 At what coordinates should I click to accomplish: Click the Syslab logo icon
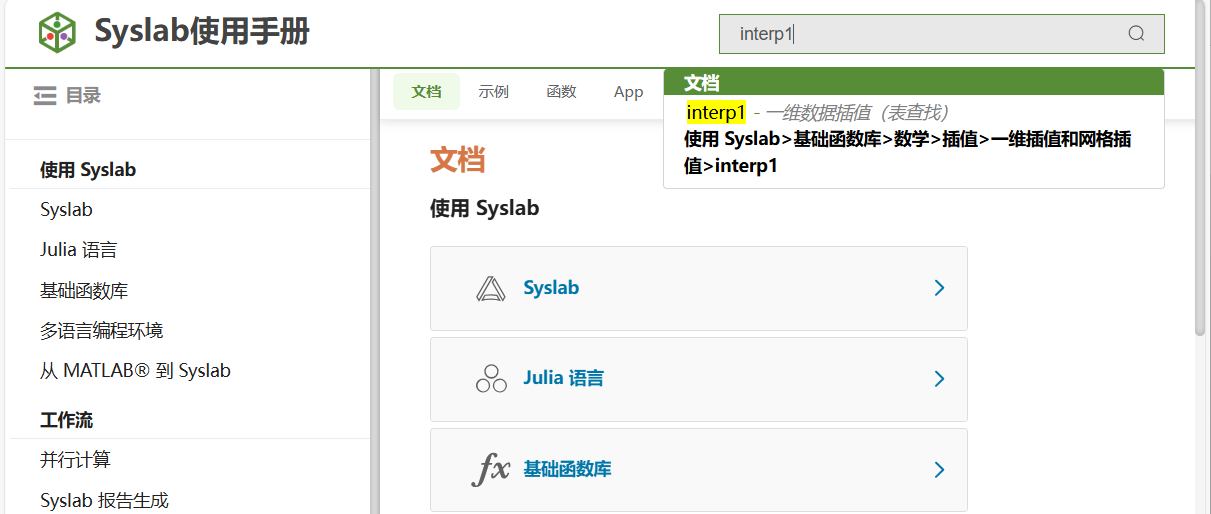(x=57, y=32)
